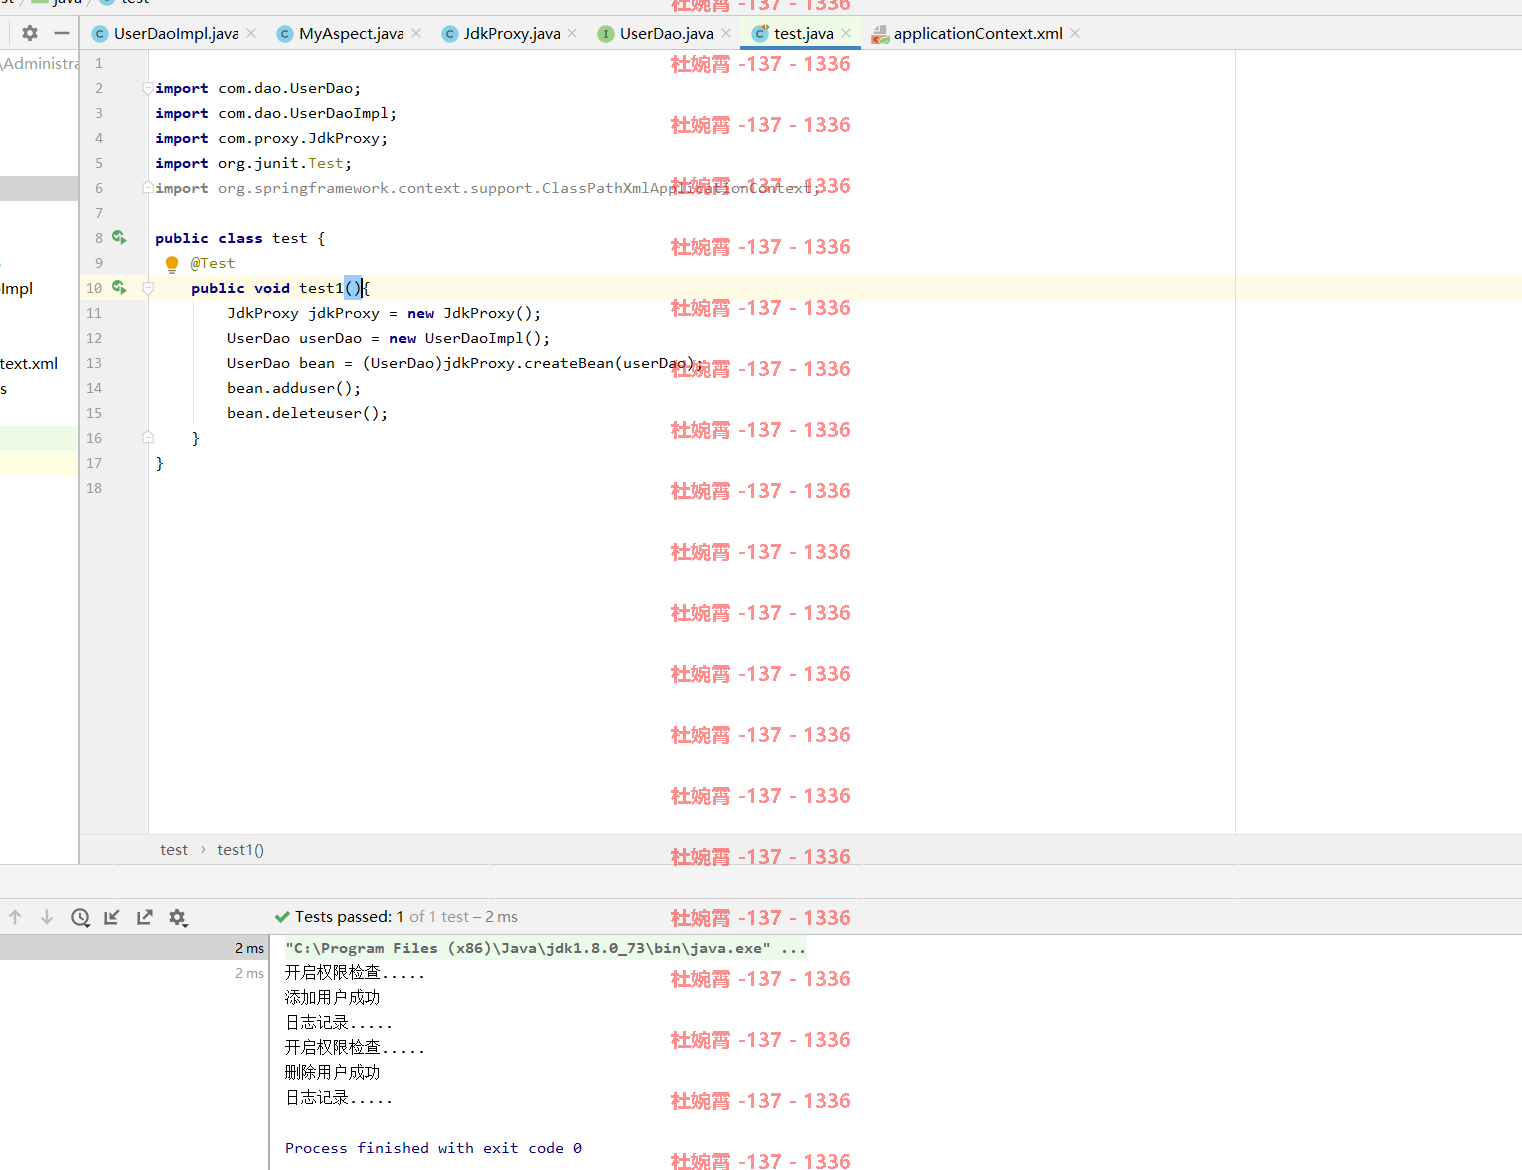Screen dimensions: 1522x1170
Task: Click 'Process finished with exit code 0' text
Action: (x=433, y=1148)
